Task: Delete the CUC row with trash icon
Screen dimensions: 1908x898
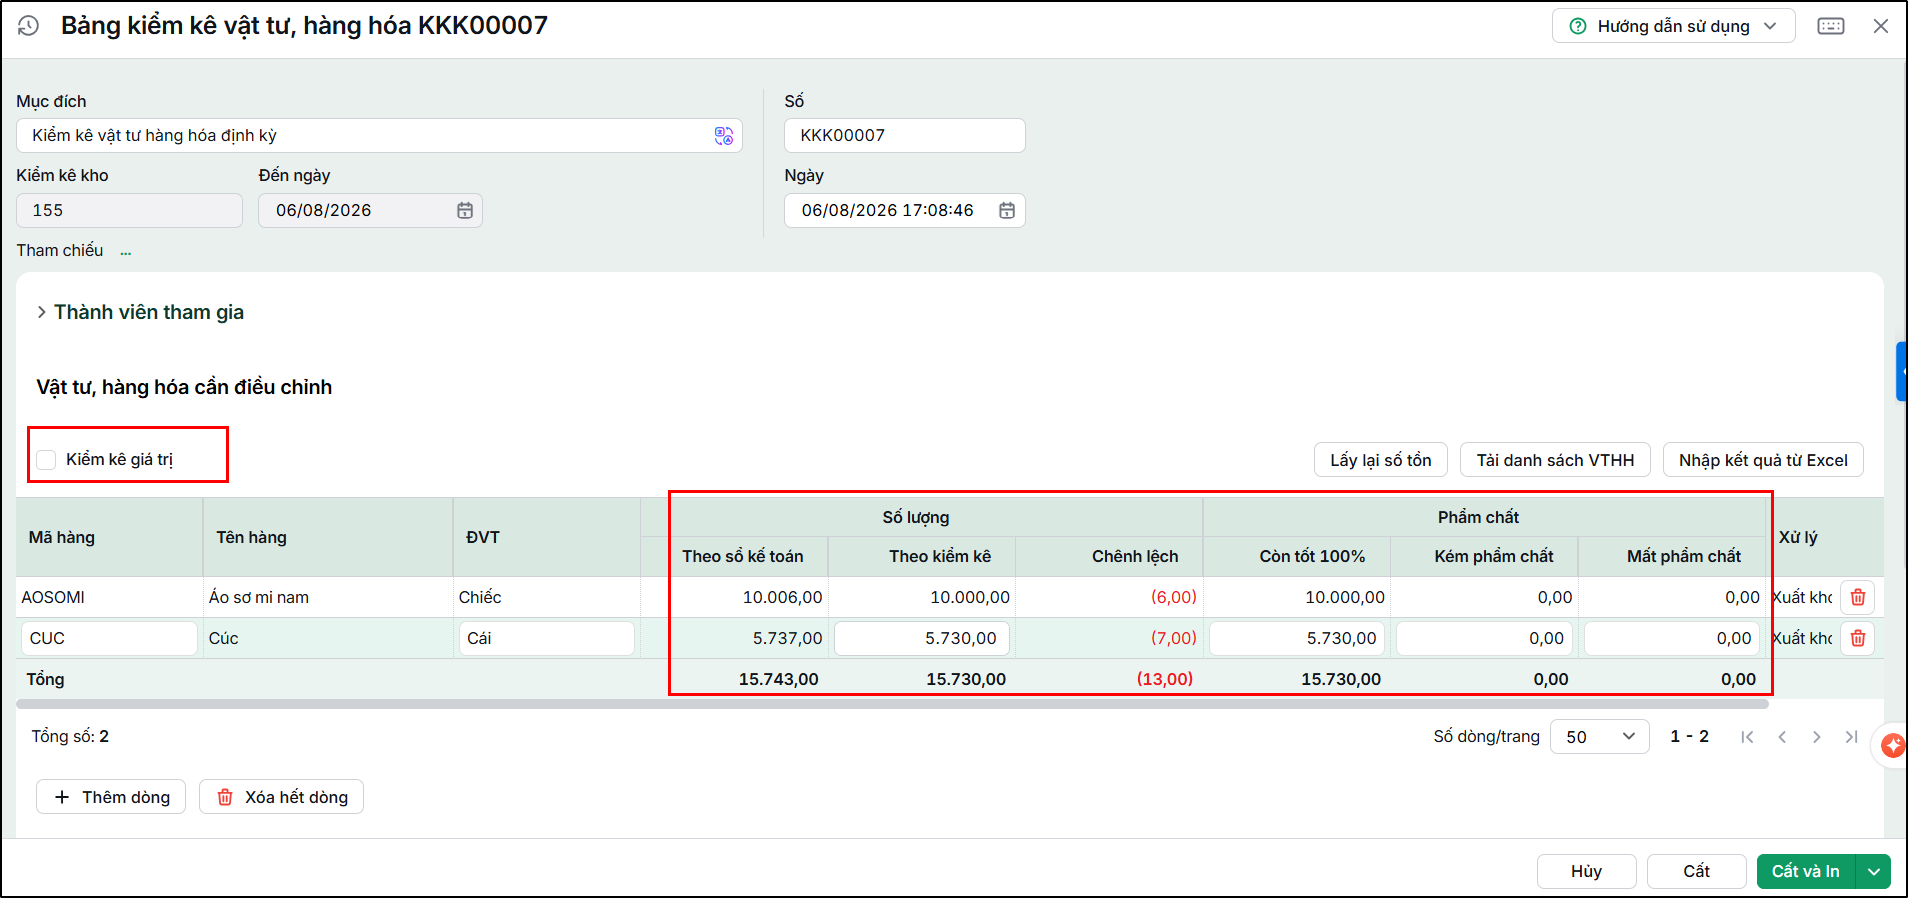Action: 1858,638
